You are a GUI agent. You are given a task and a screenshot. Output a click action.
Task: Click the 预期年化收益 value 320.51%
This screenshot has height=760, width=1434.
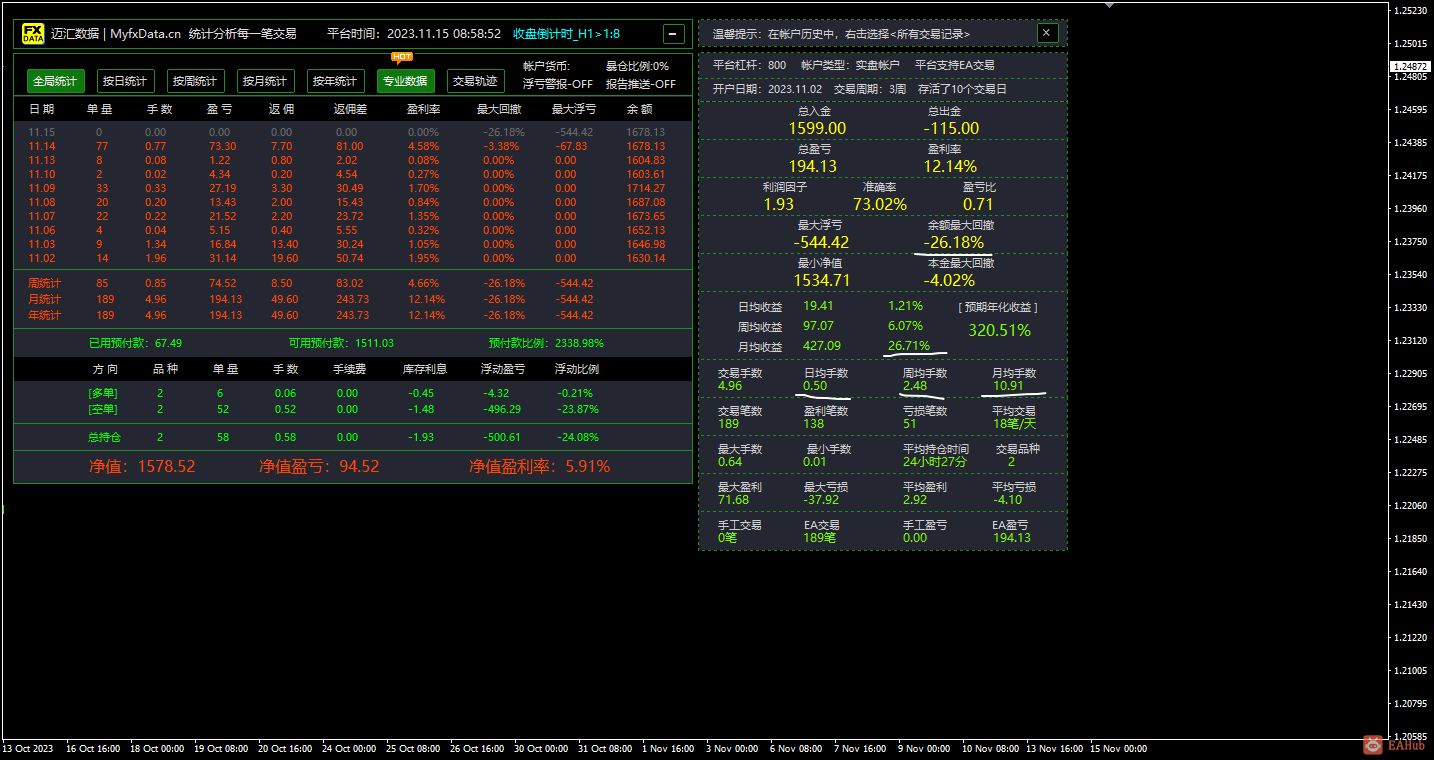click(x=999, y=330)
